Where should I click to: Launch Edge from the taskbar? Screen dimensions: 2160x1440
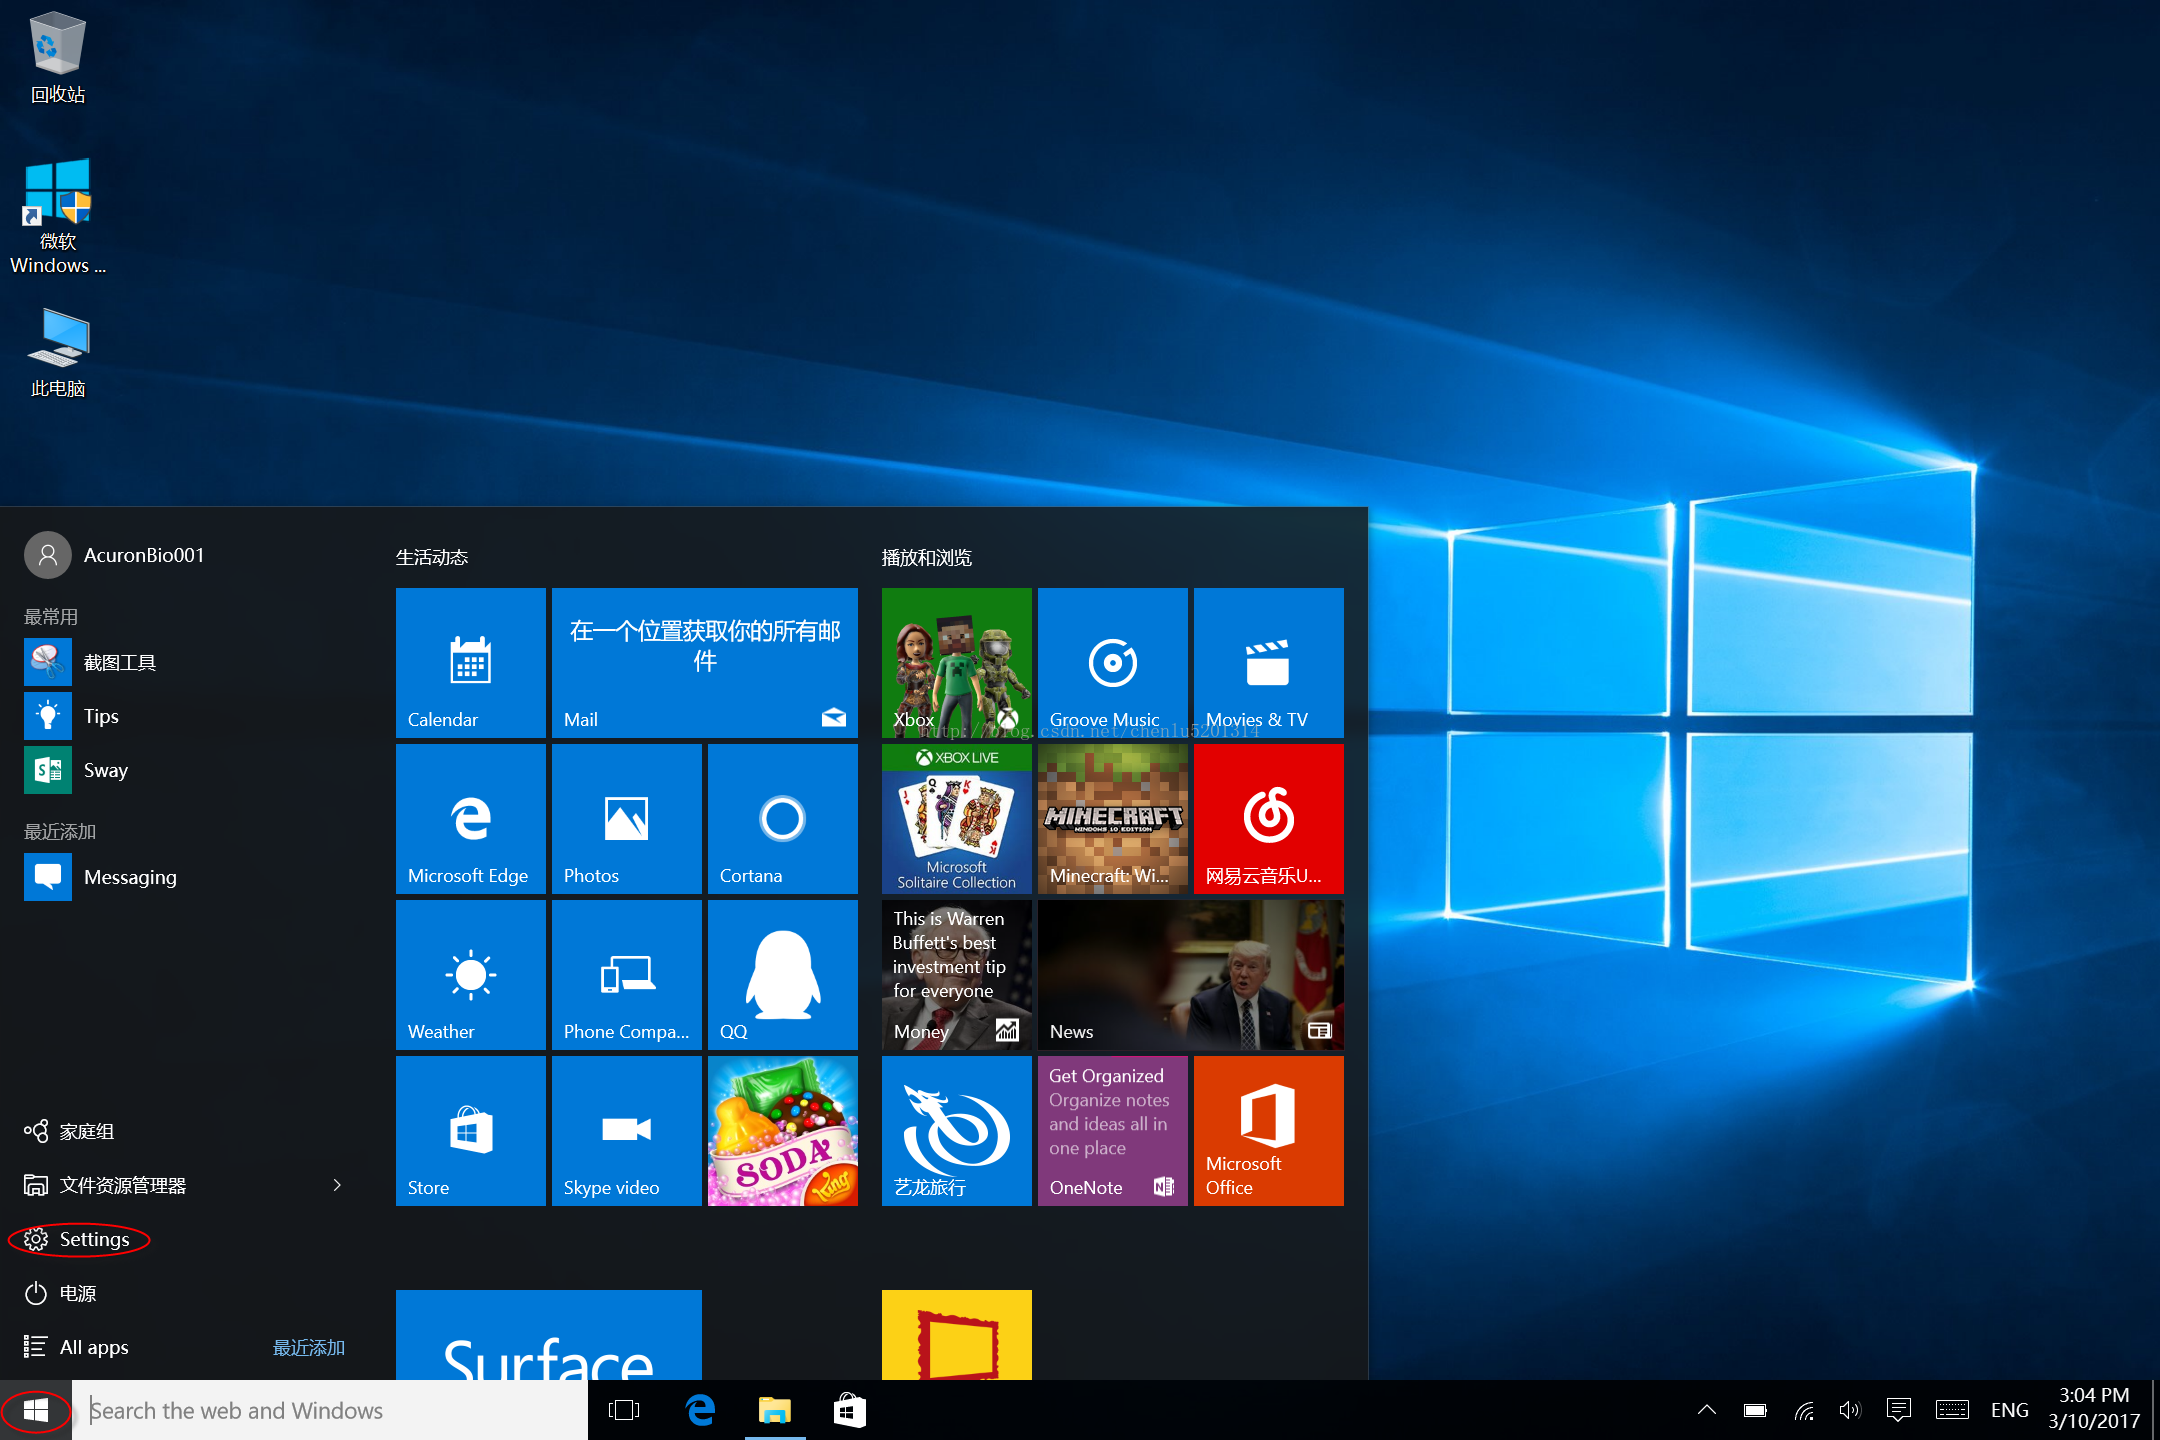click(x=700, y=1410)
